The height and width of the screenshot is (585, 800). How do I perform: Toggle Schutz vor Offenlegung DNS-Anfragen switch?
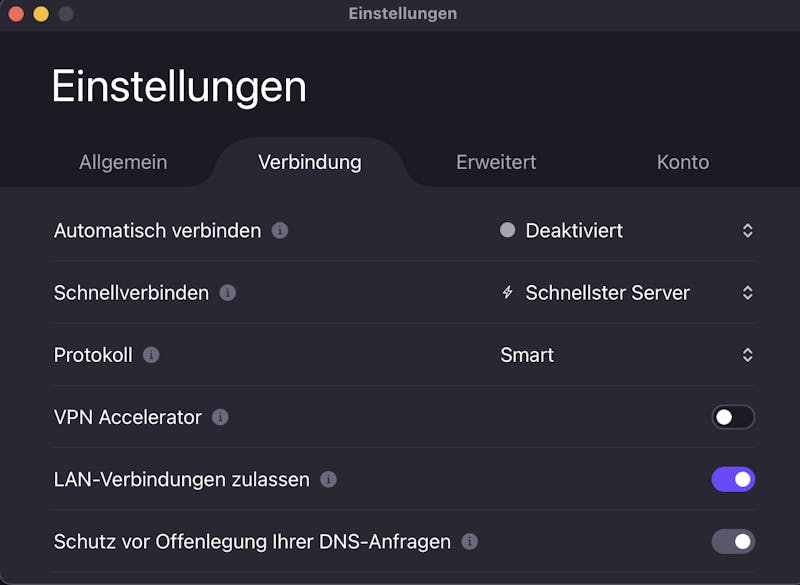tap(733, 542)
